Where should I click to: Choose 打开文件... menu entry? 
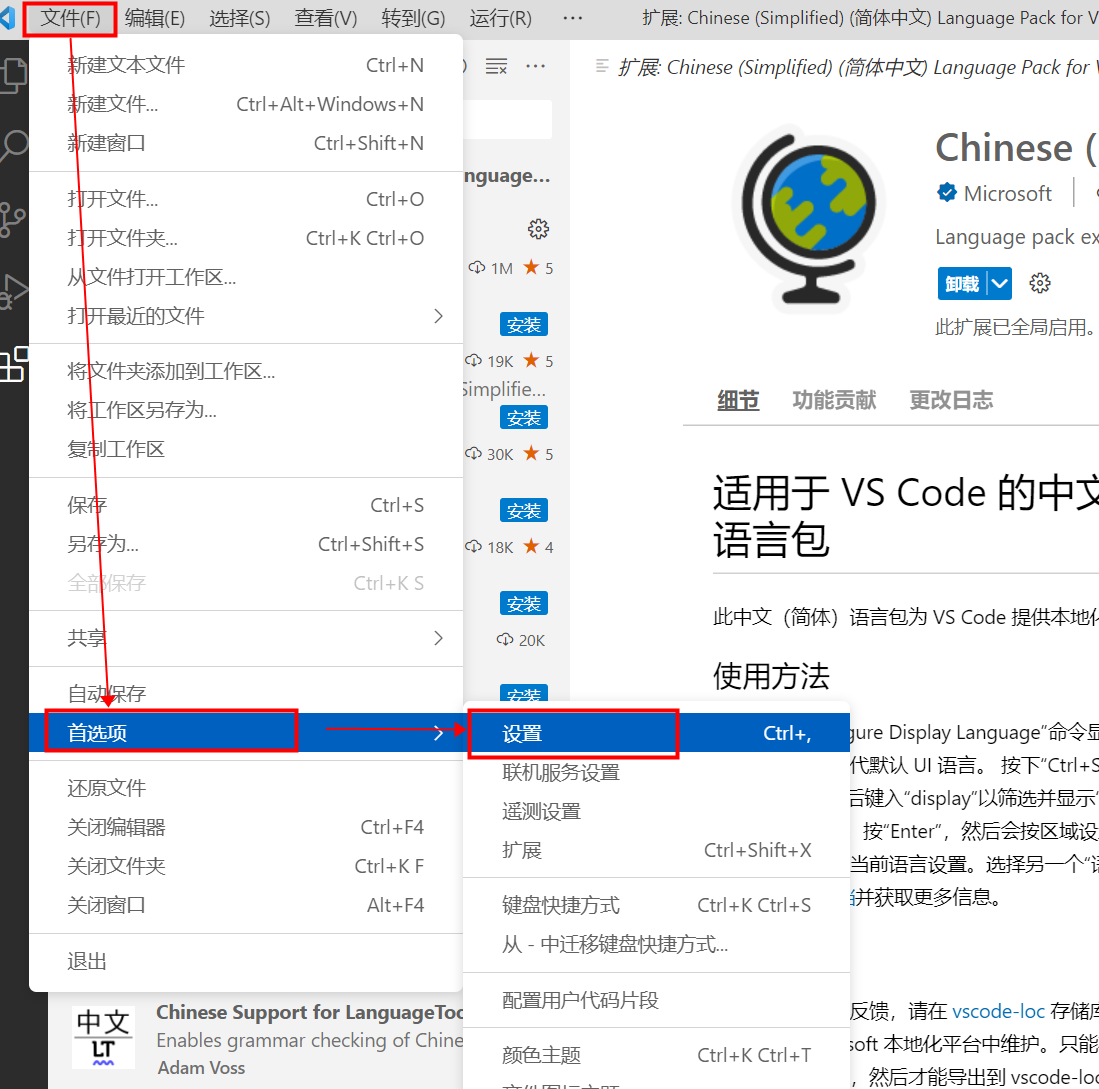[x=245, y=200]
